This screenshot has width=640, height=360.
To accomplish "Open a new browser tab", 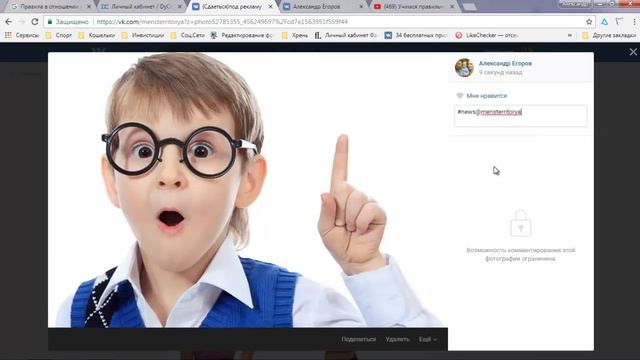I will tap(469, 7).
